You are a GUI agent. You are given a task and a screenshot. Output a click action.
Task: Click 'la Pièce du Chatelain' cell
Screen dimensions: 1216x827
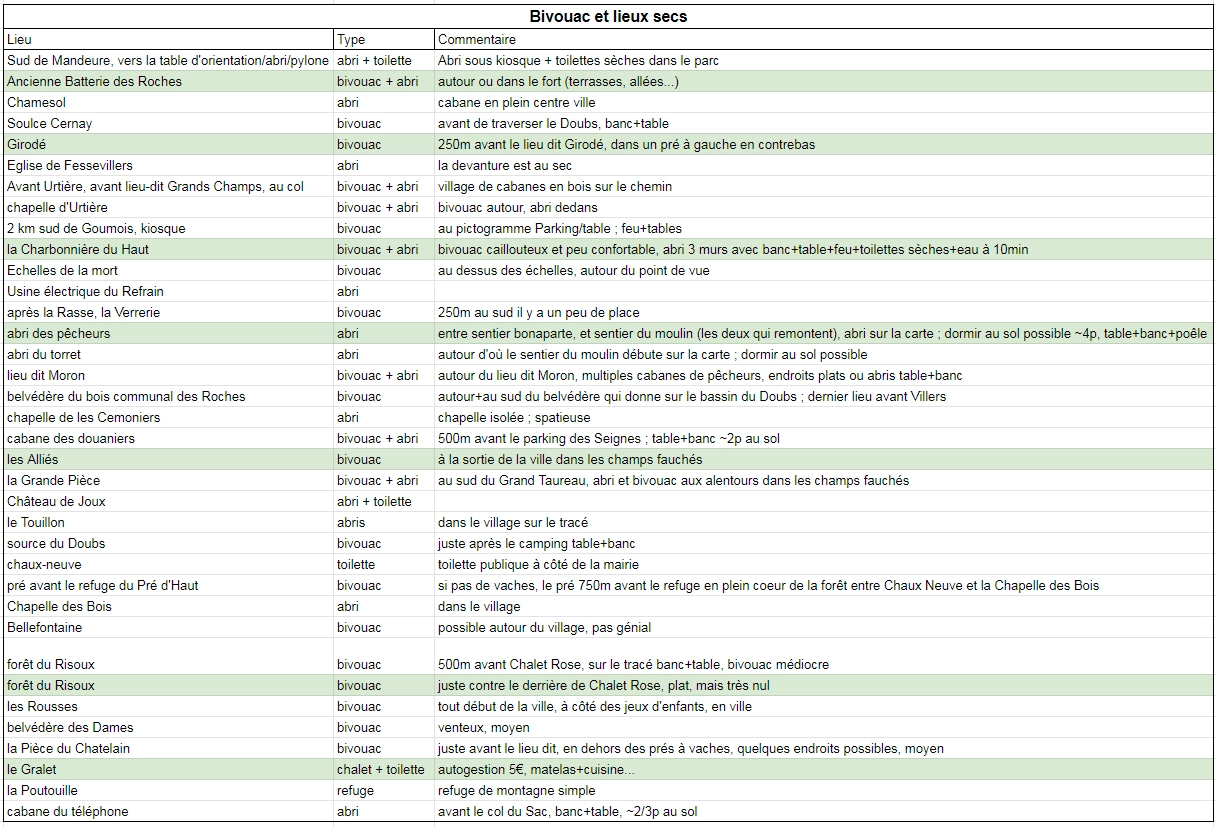coord(169,749)
